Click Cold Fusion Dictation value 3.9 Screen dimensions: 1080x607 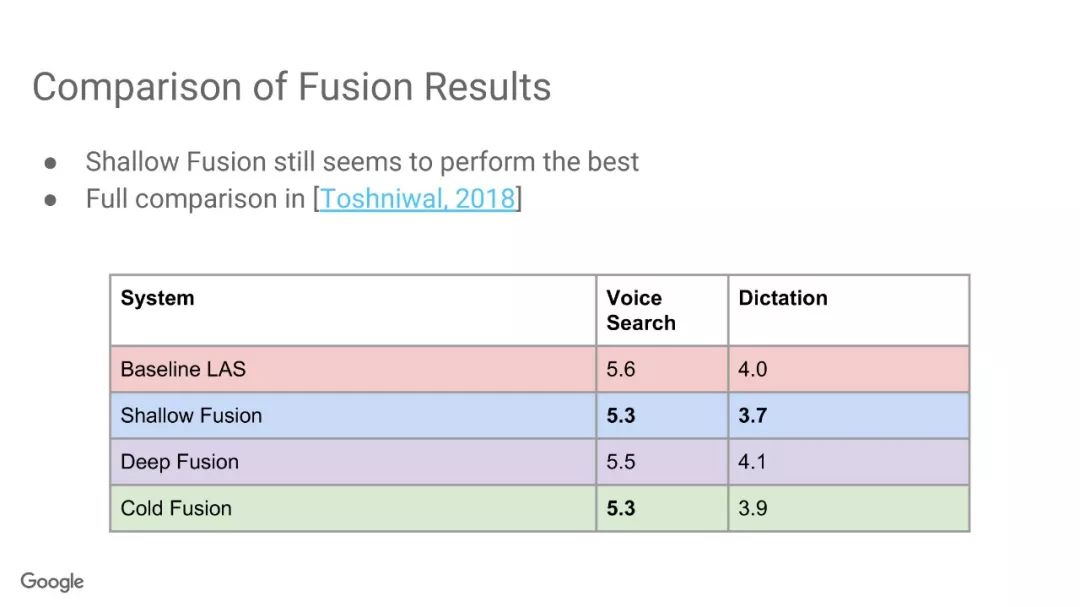point(752,508)
